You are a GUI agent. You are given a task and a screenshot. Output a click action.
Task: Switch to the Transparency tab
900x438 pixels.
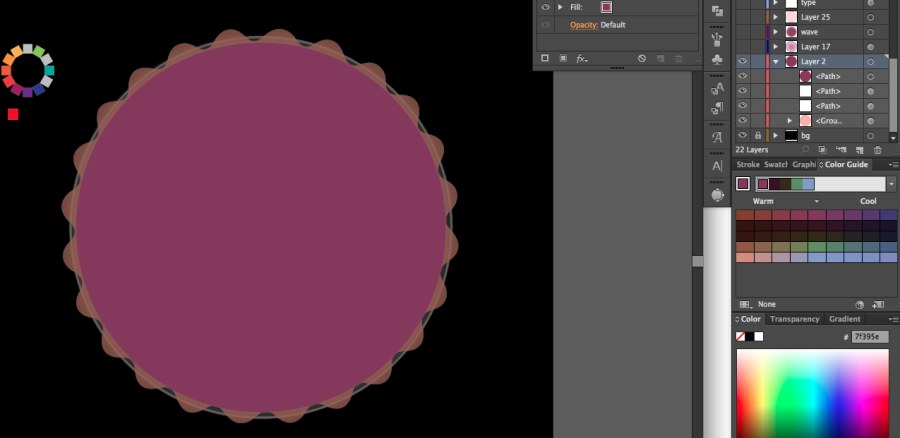[x=795, y=319]
